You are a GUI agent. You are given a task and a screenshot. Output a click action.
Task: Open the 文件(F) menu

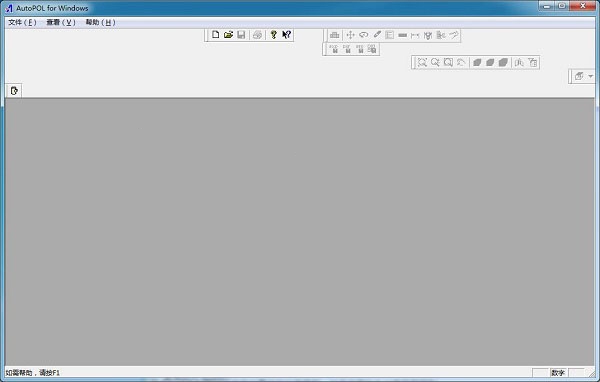click(x=22, y=22)
